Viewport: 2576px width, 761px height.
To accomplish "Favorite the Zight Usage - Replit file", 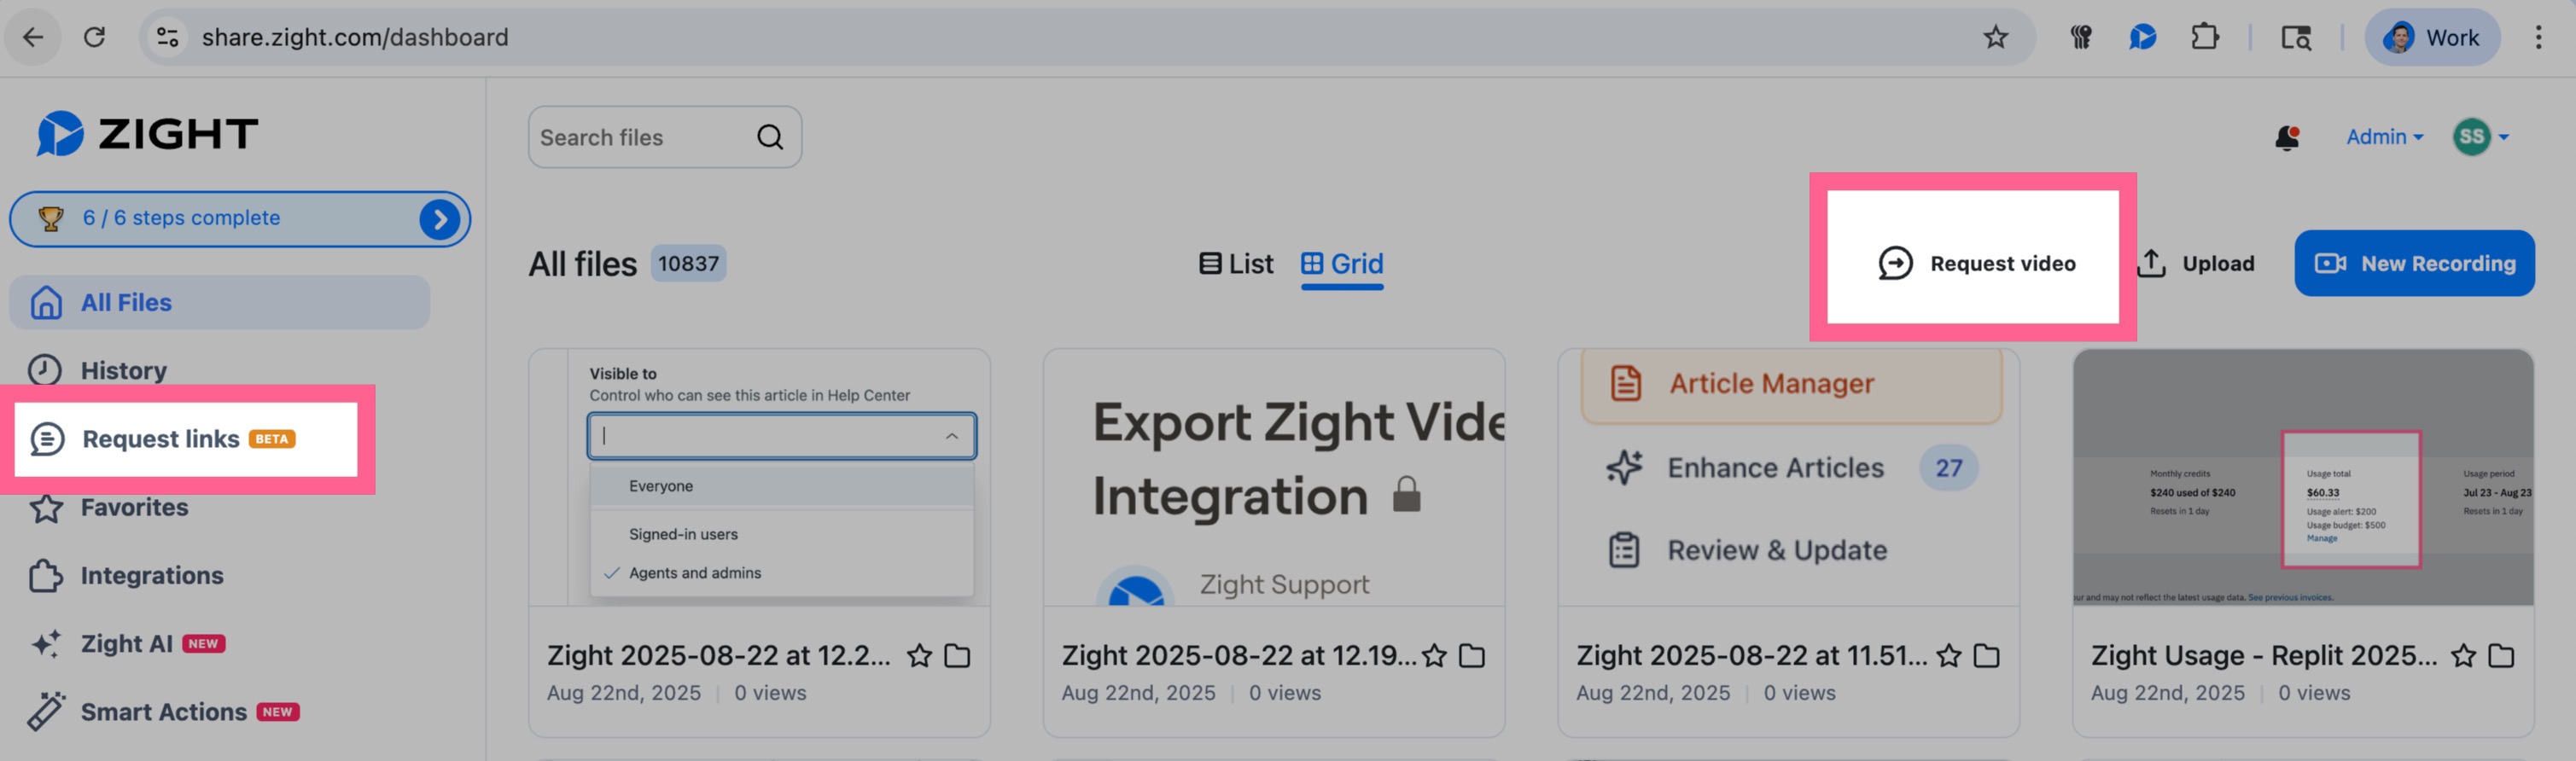I will [x=2463, y=656].
